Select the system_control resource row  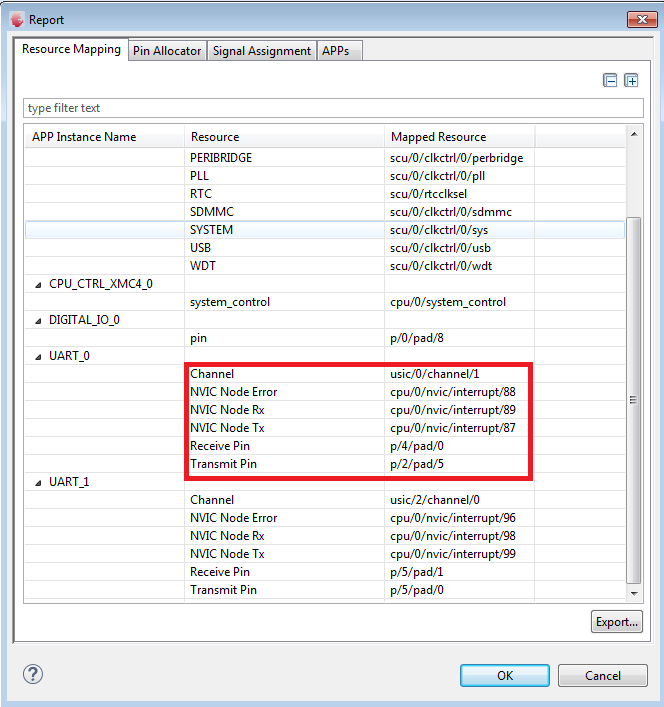click(x=325, y=302)
